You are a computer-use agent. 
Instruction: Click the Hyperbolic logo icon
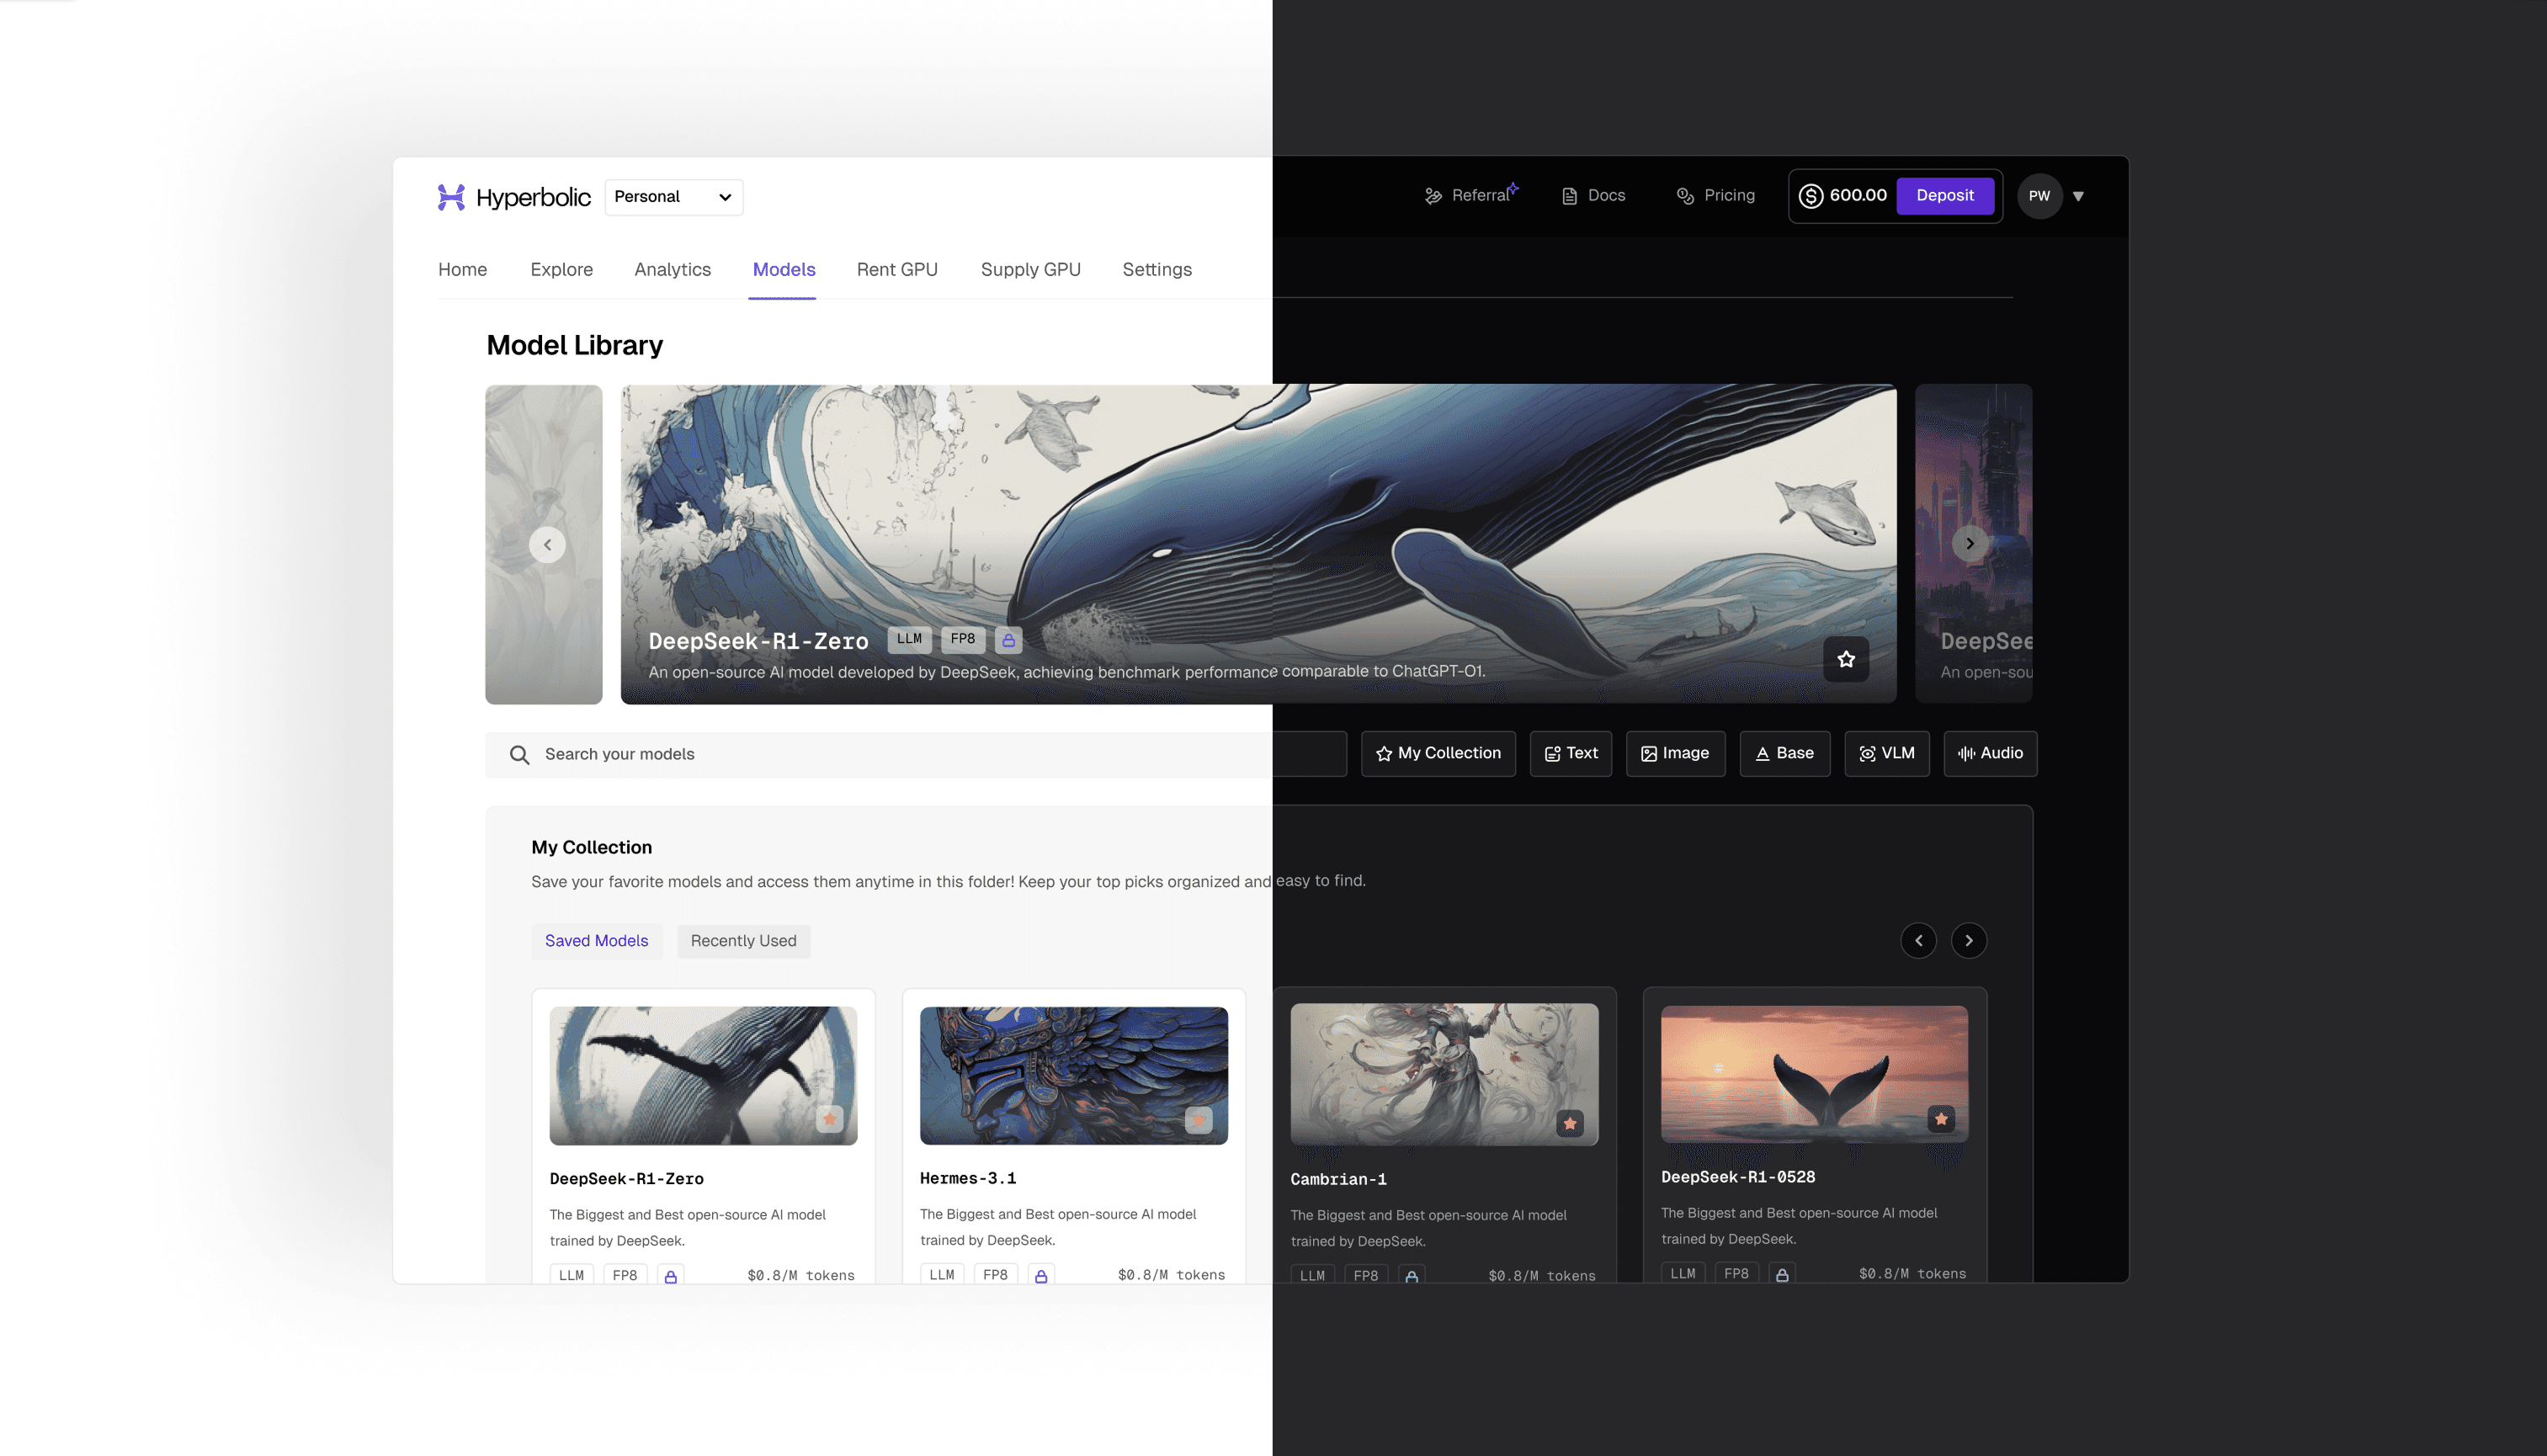coord(451,197)
